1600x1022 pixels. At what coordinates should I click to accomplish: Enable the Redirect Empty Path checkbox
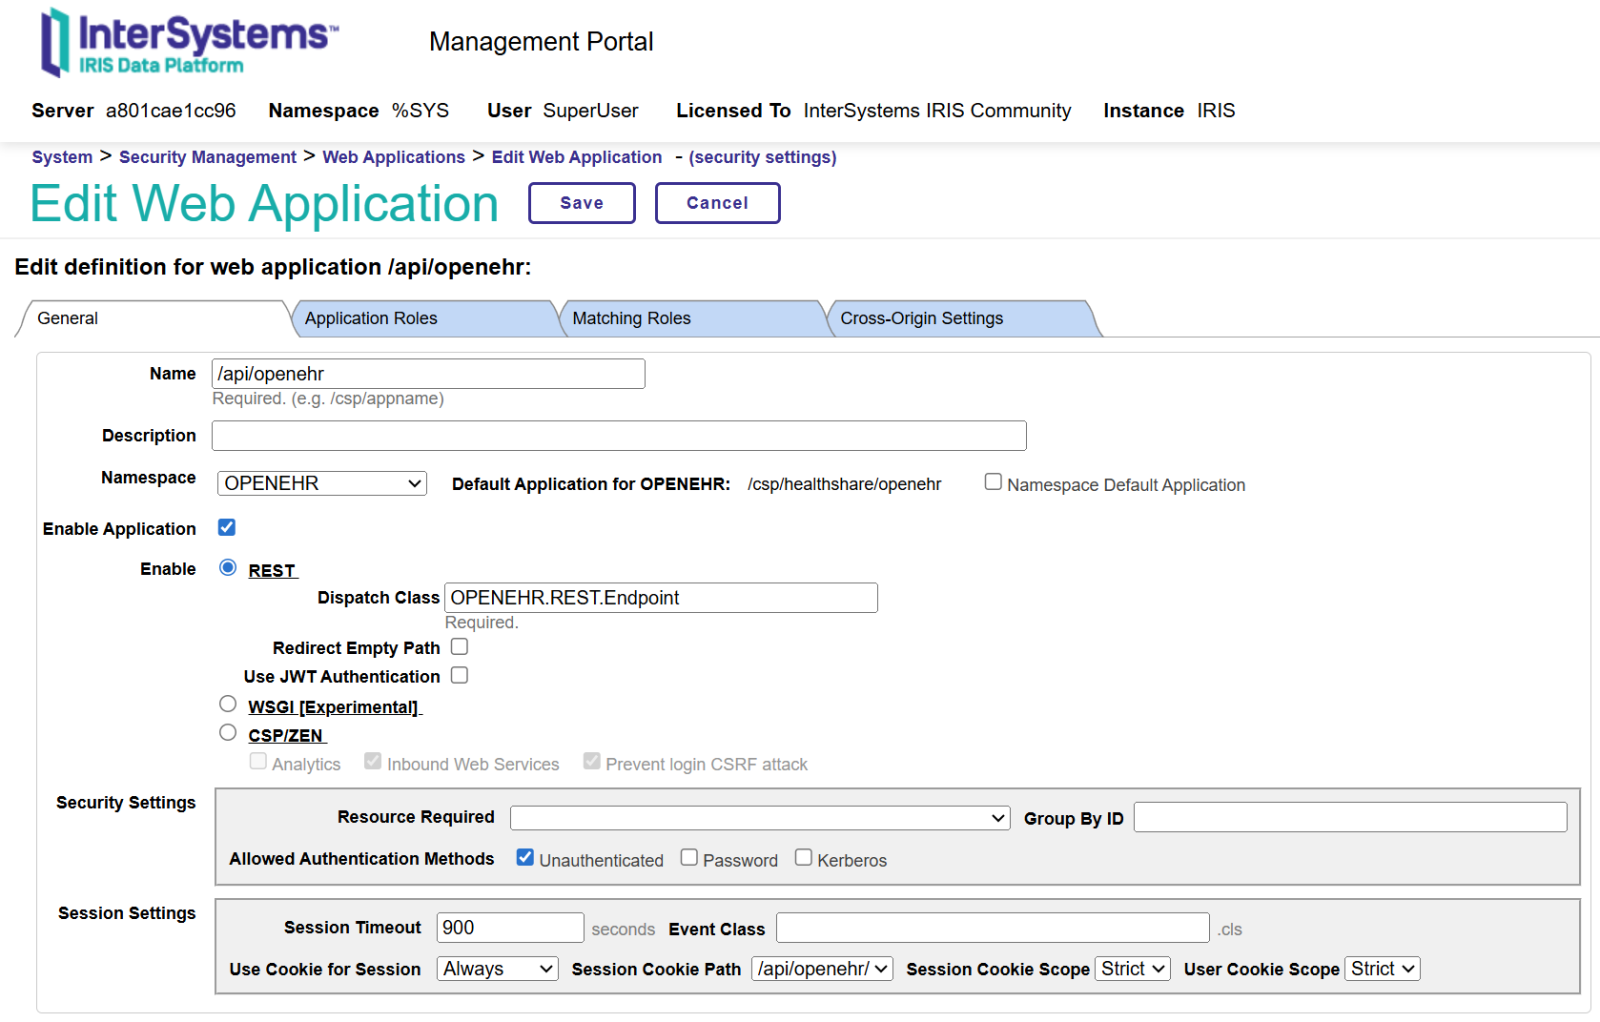pyautogui.click(x=459, y=647)
